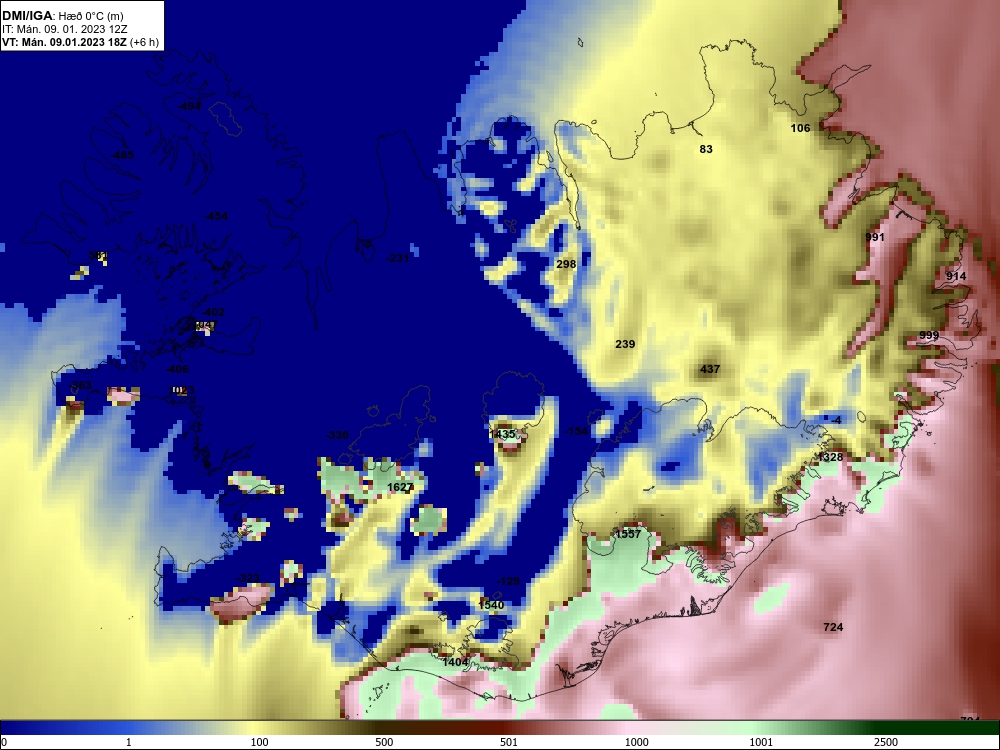The width and height of the screenshot is (1000, 750).
Task: Click the 'DMI/IGA: Hæð 0°C (m)' title text
Action: 62,16
